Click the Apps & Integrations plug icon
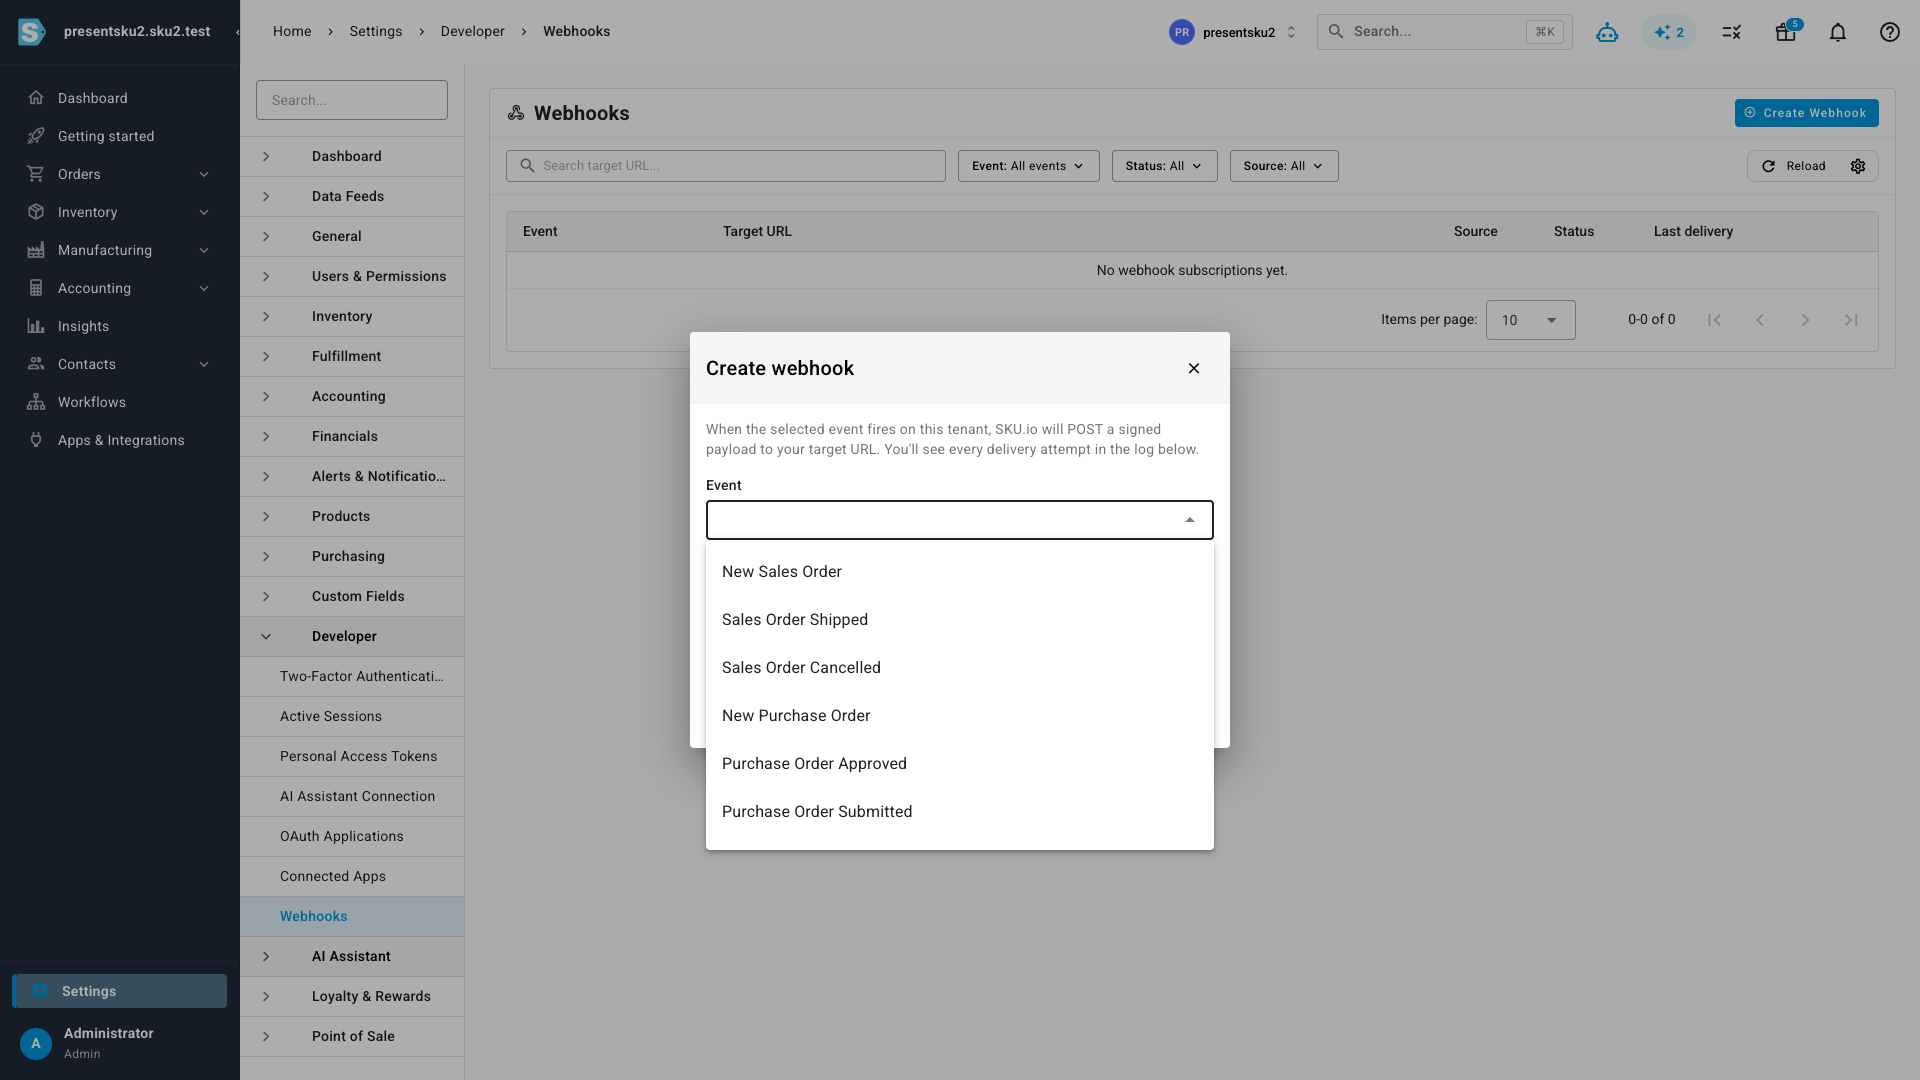This screenshot has width=1920, height=1080. coord(36,440)
